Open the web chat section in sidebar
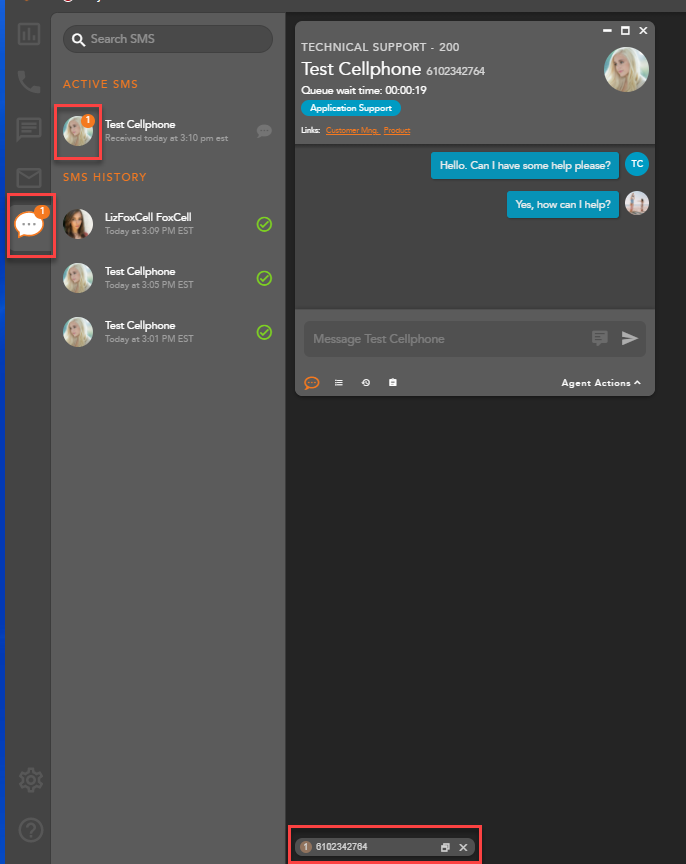Viewport: 686px width, 864px height. [x=29, y=130]
